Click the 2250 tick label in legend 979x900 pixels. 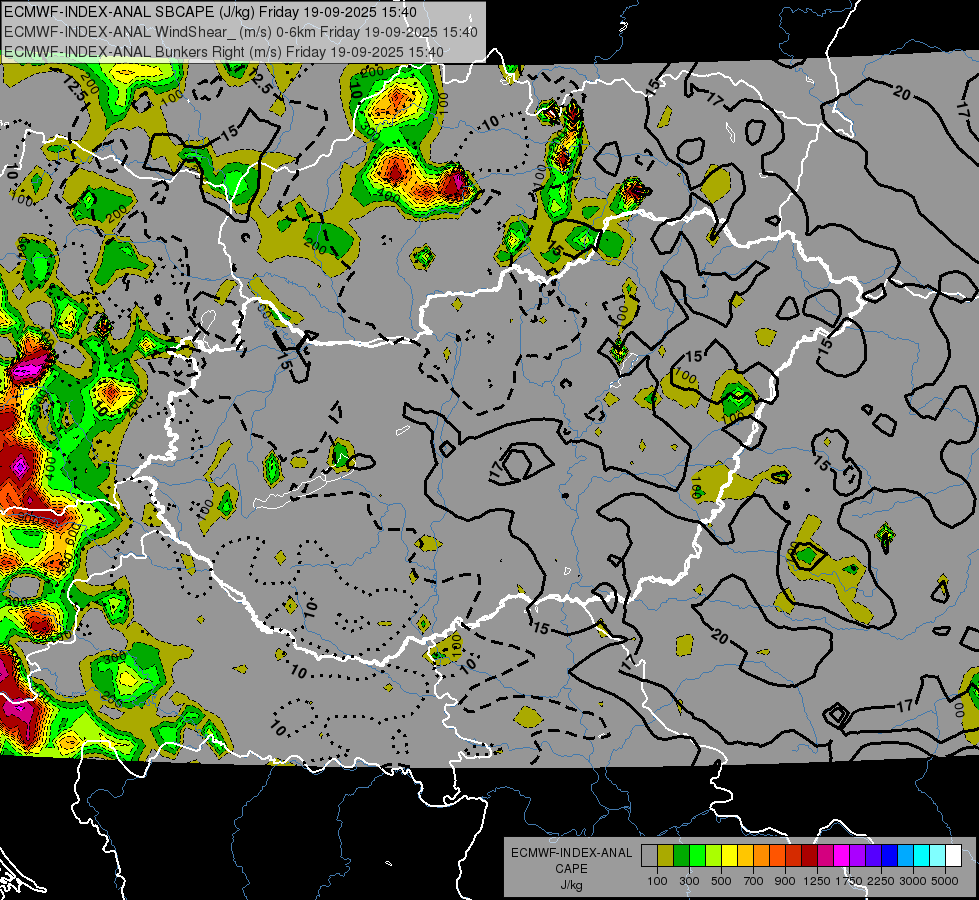pyautogui.click(x=882, y=881)
